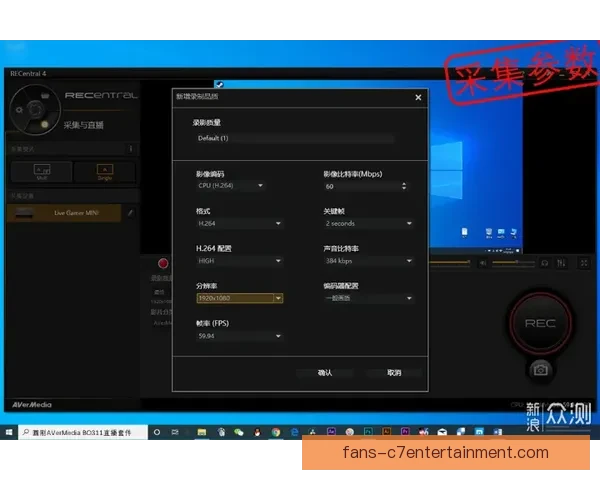Launch Google Chrome from taskbar
600x480 pixels.
pyautogui.click(x=276, y=432)
